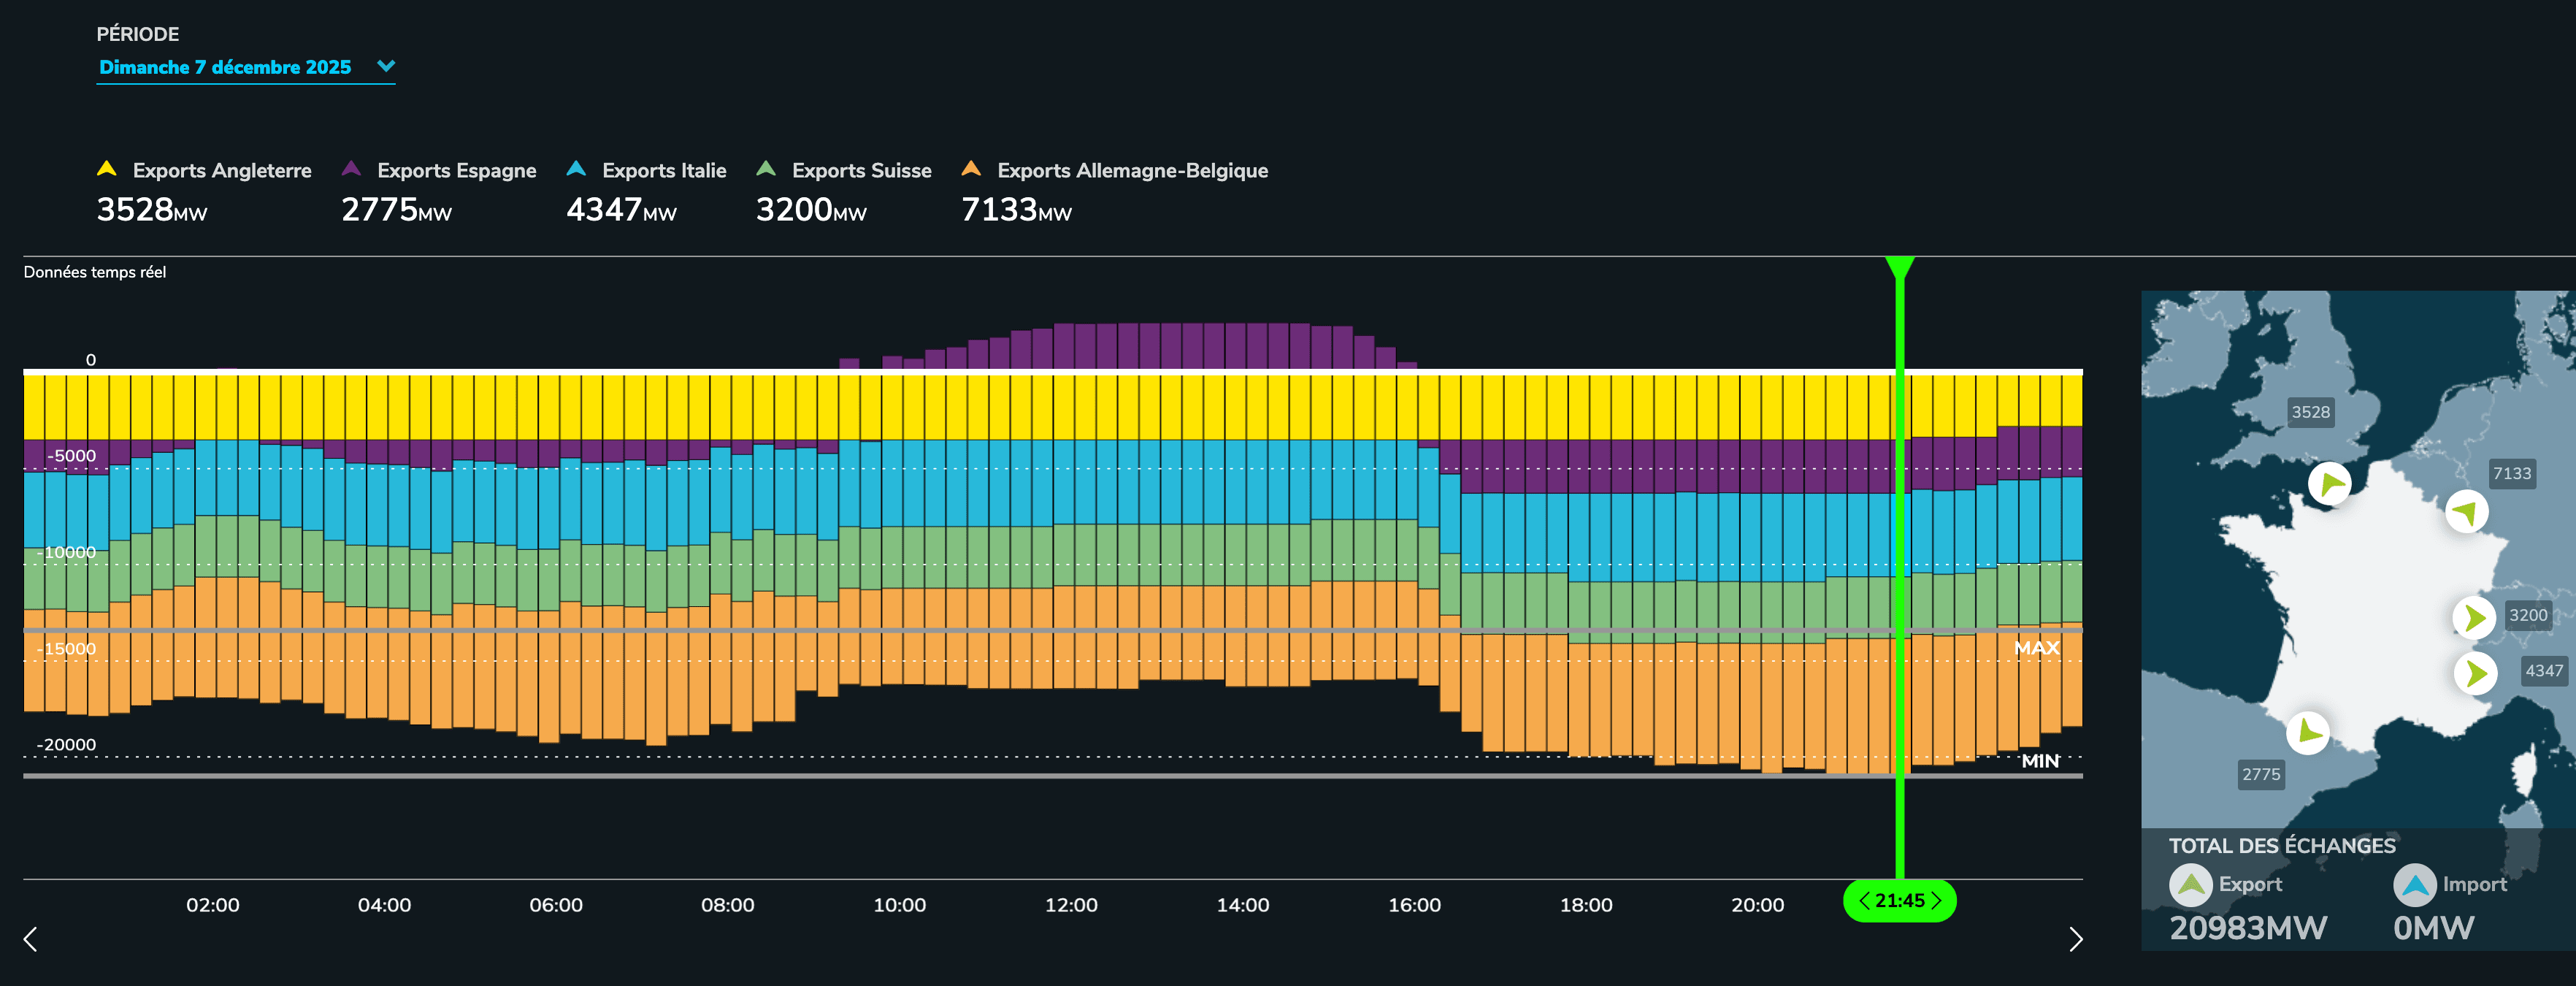Click the yellow Exports Angleterre legend triangle
This screenshot has width=2576, height=986.
[107, 169]
